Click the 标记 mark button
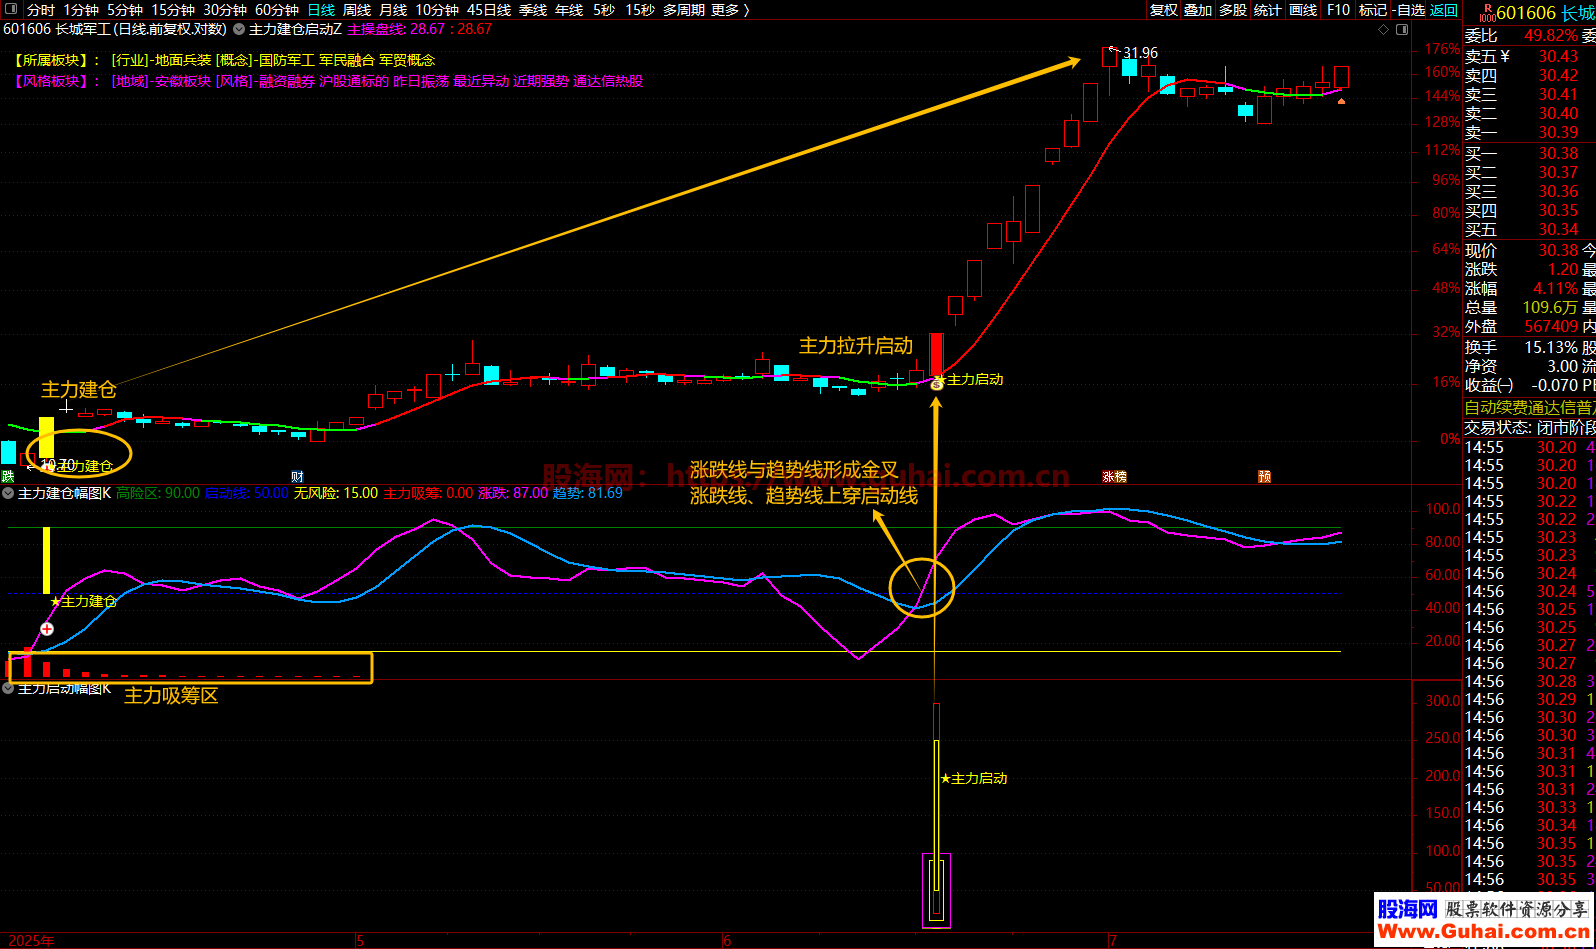The height and width of the screenshot is (949, 1596). point(1373,10)
